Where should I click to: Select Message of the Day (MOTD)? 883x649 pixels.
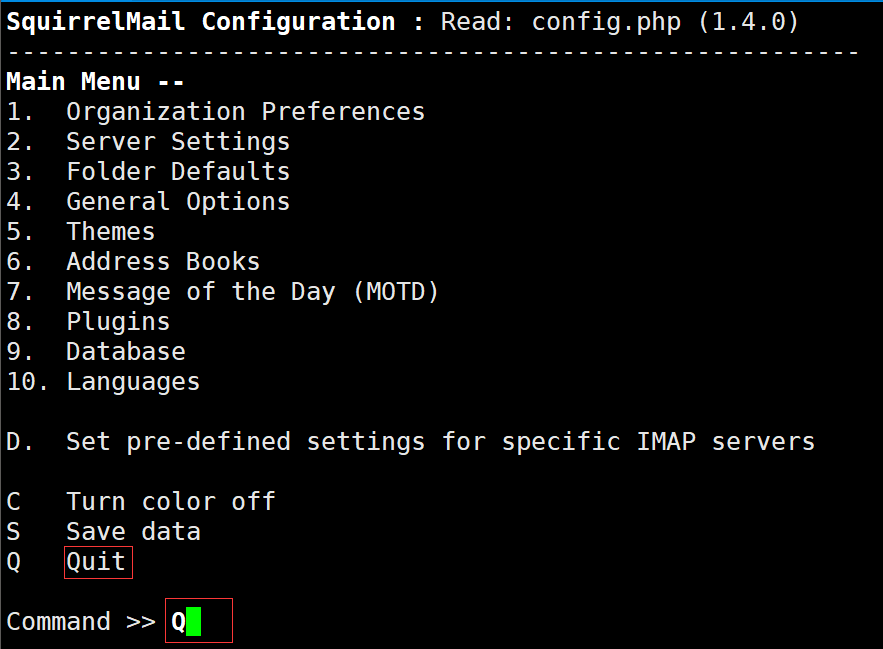tap(252, 292)
